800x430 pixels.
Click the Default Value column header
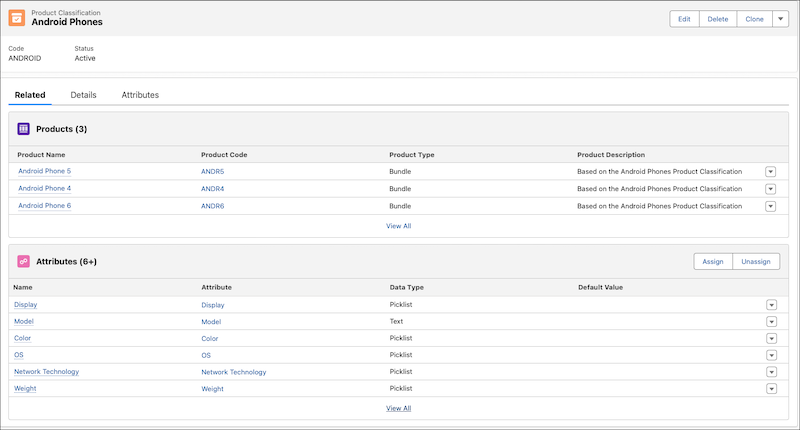pyautogui.click(x=601, y=288)
